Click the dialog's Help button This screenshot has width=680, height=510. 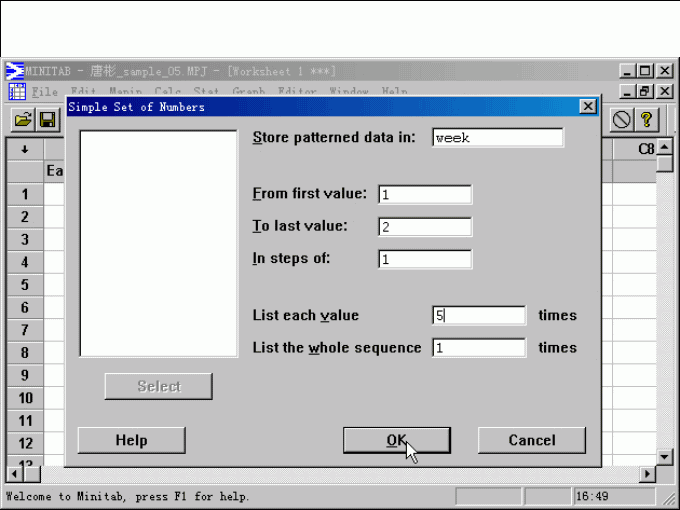click(x=131, y=440)
